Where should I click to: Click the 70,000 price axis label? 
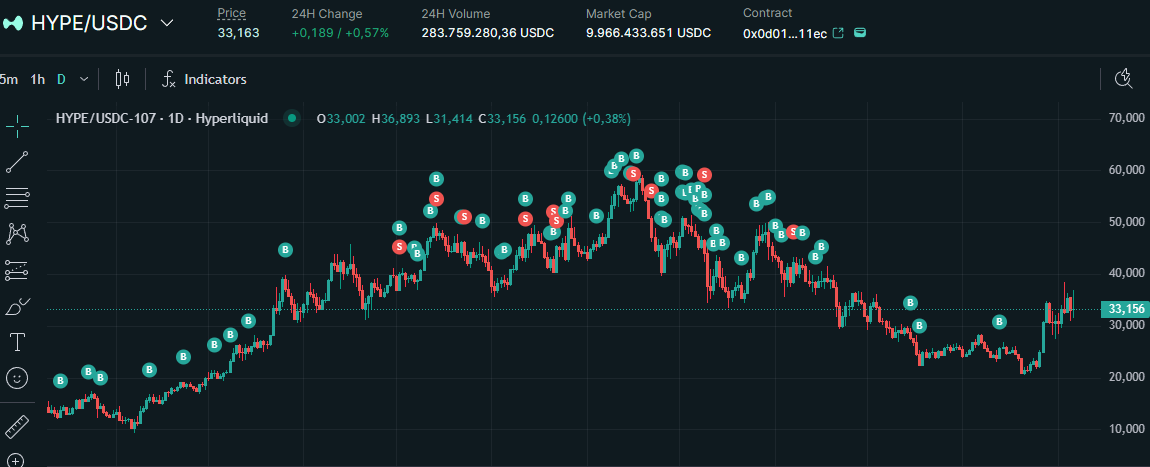coord(1125,117)
